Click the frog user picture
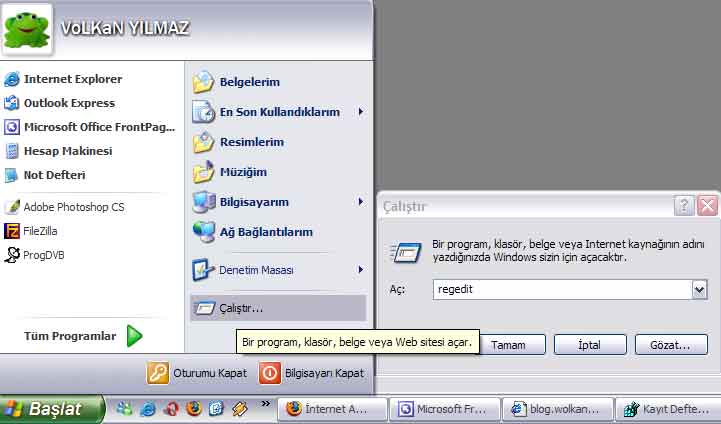 [x=27, y=29]
